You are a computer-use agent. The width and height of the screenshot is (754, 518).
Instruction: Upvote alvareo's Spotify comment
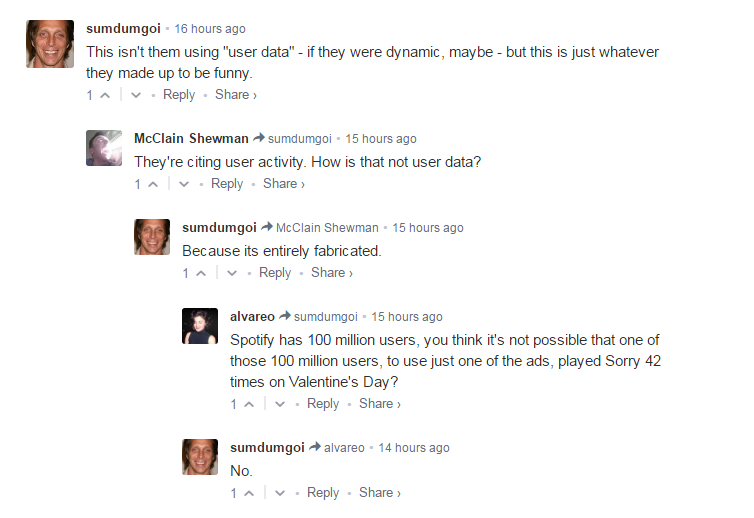[x=248, y=404]
